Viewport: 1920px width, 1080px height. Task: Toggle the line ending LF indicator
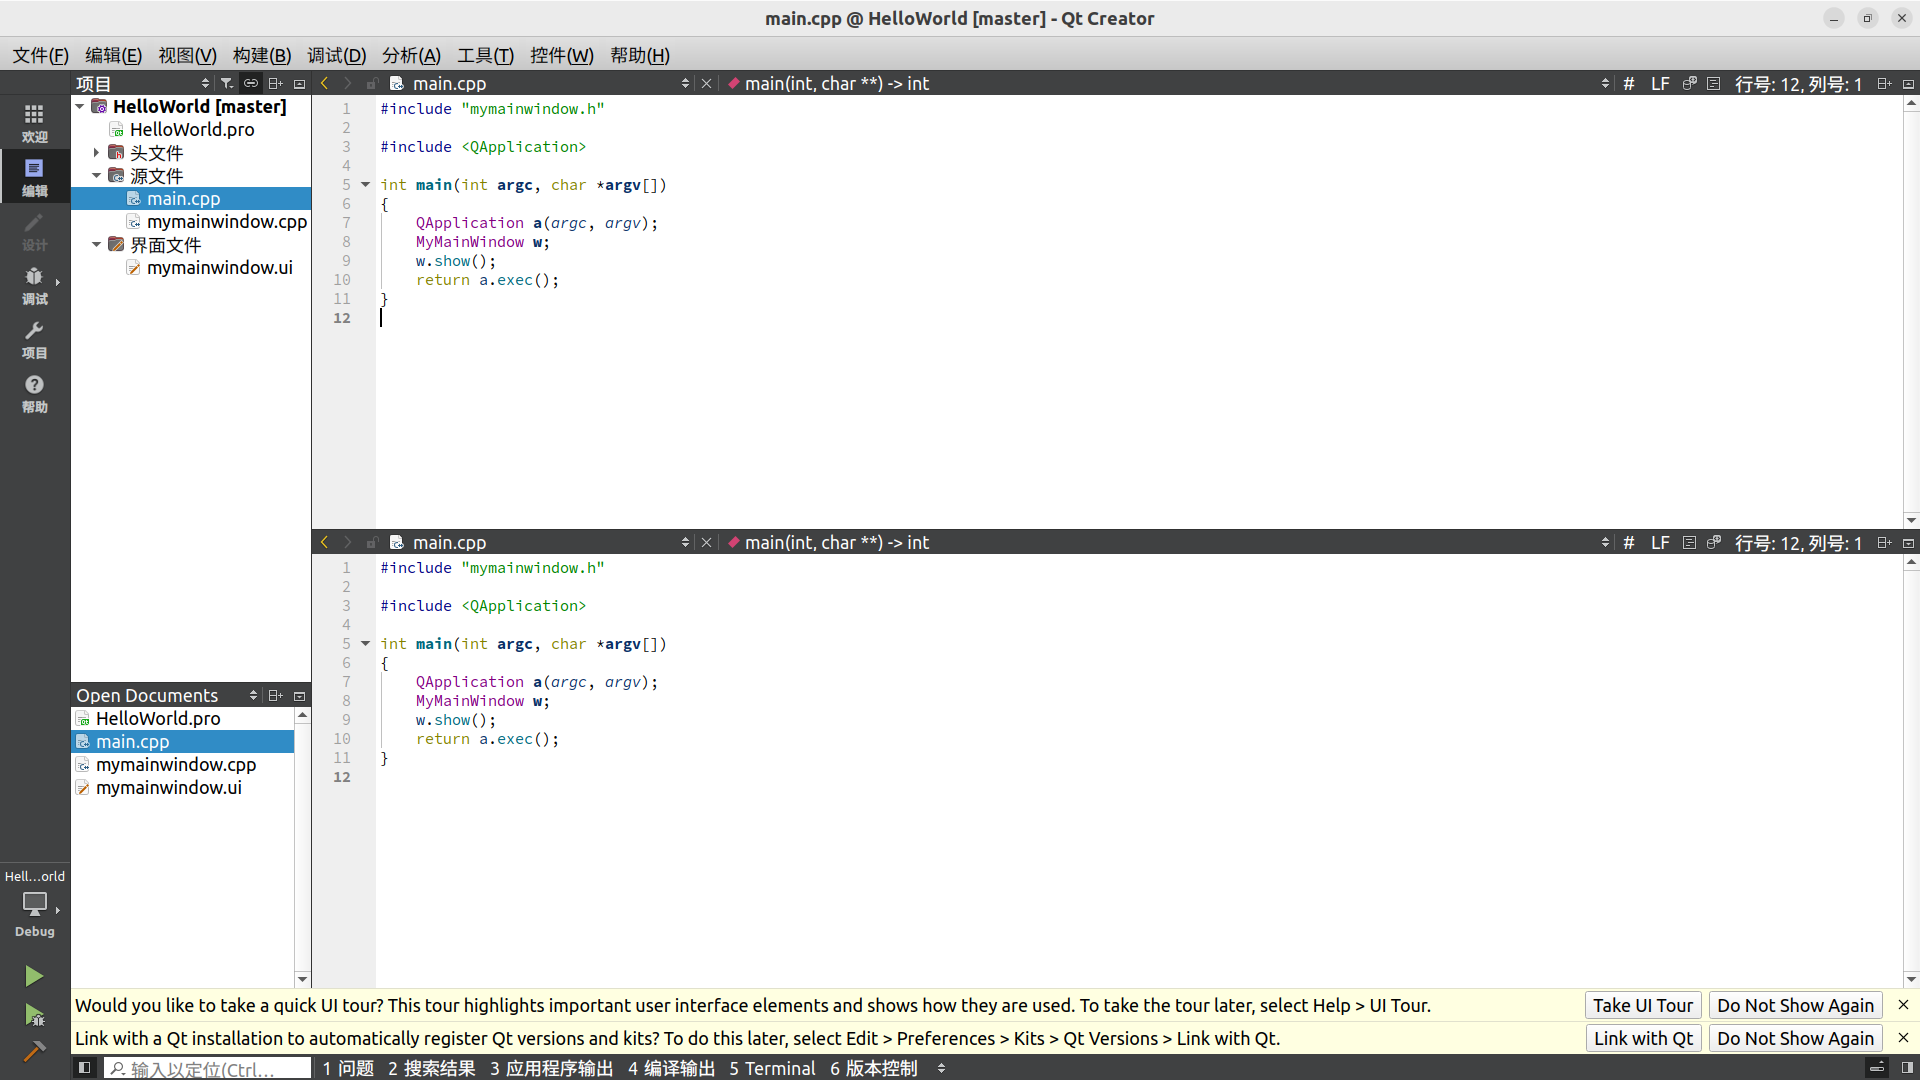click(1660, 82)
